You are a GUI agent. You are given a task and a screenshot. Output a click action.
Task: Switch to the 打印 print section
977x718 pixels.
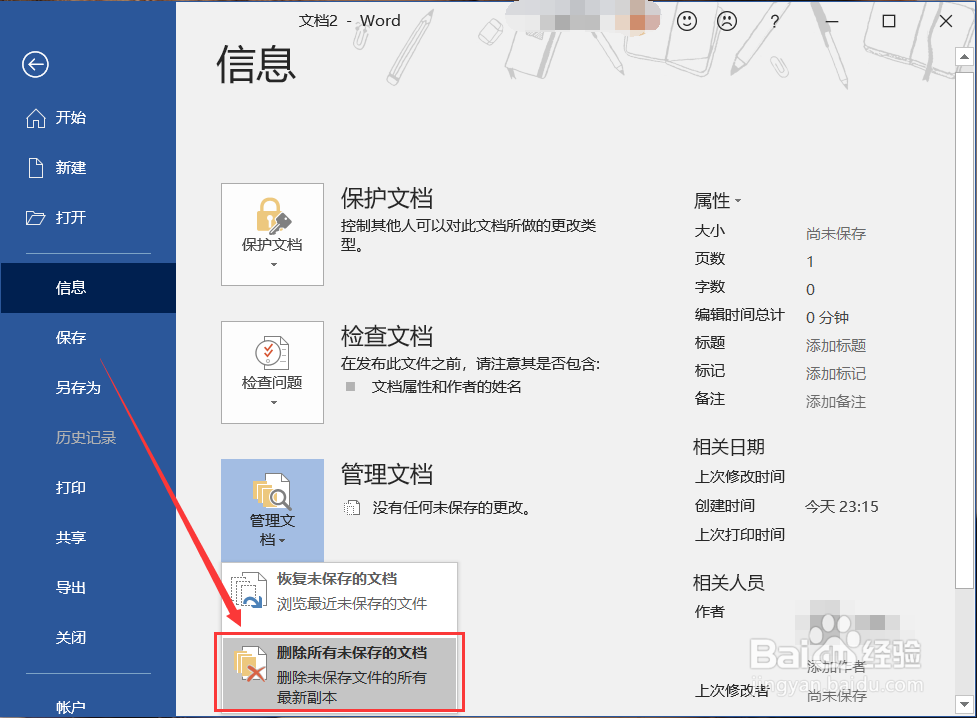tap(70, 487)
